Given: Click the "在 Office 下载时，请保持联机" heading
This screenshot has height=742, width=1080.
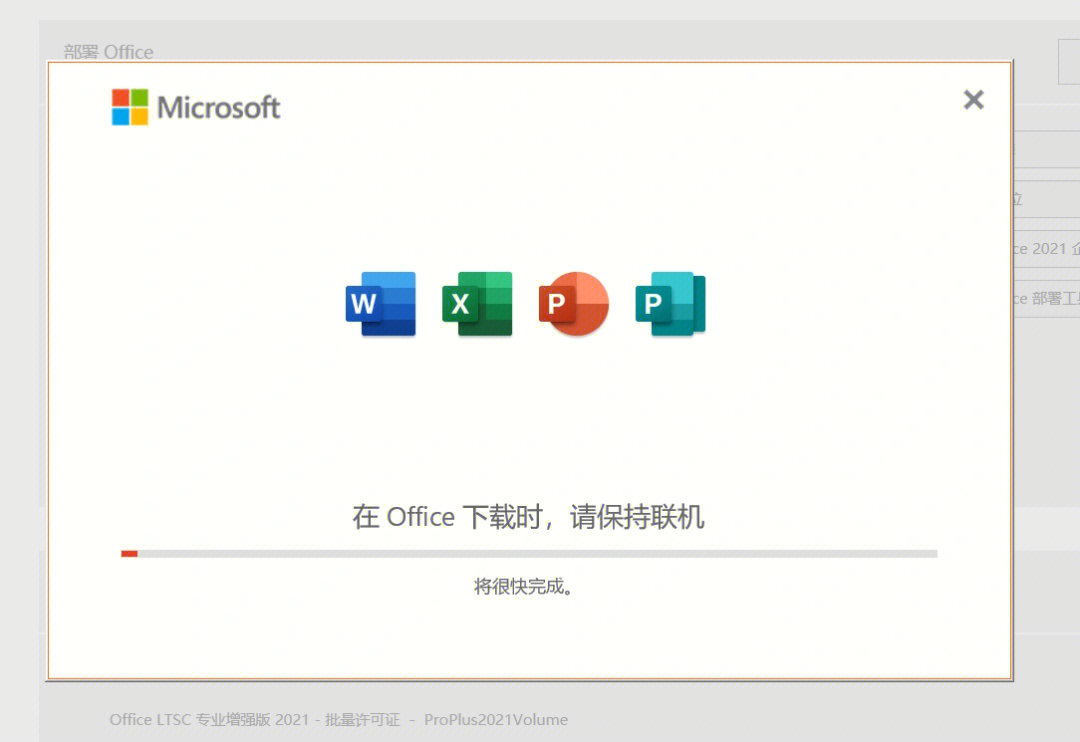Looking at the screenshot, I should [x=528, y=517].
